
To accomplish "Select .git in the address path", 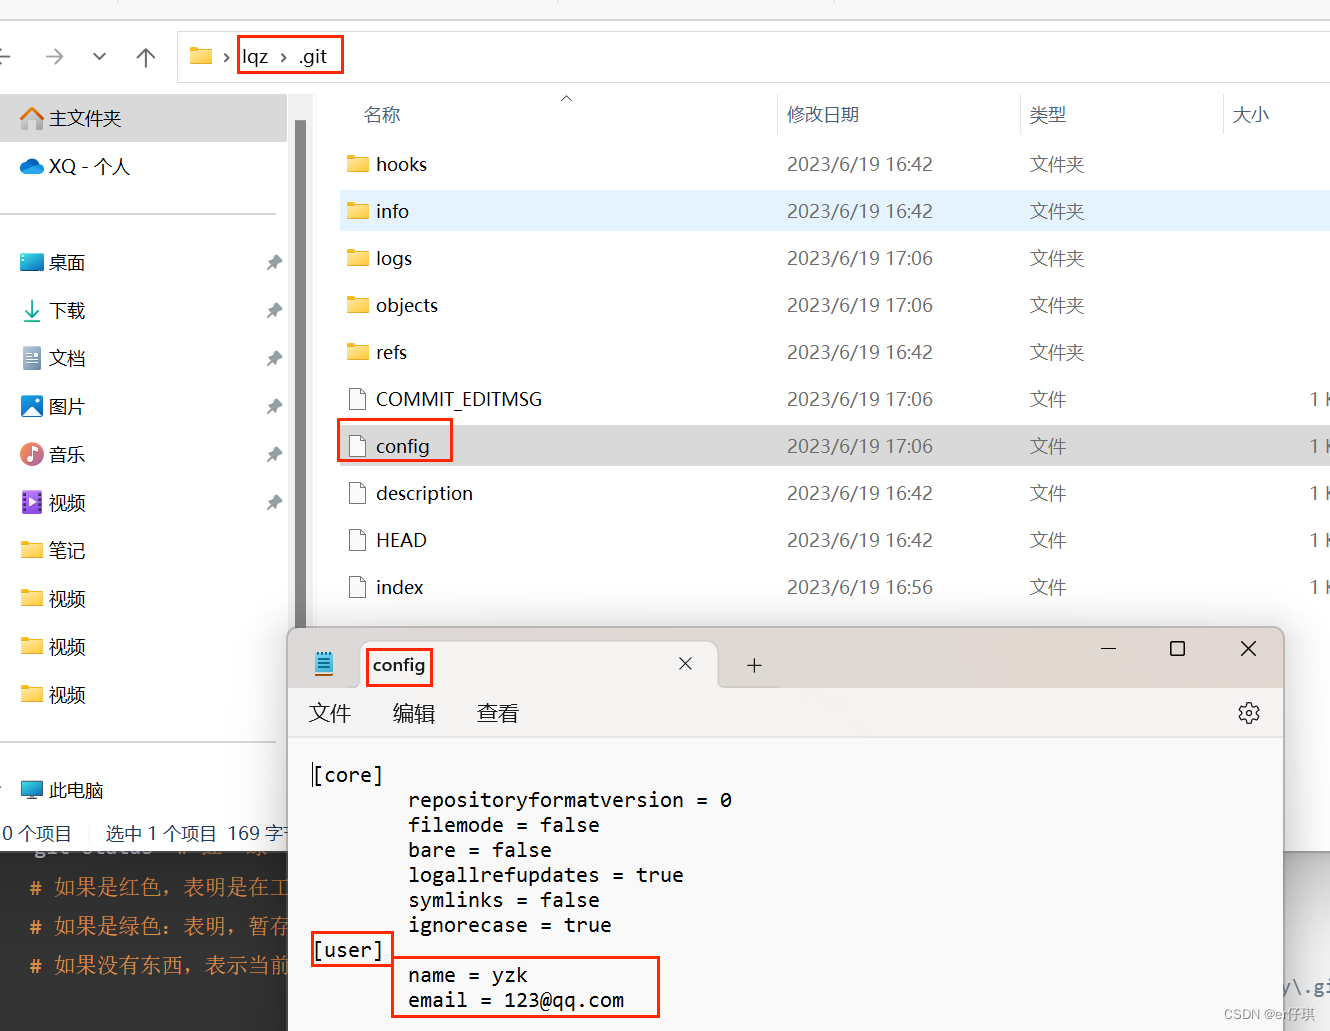I will tap(313, 57).
